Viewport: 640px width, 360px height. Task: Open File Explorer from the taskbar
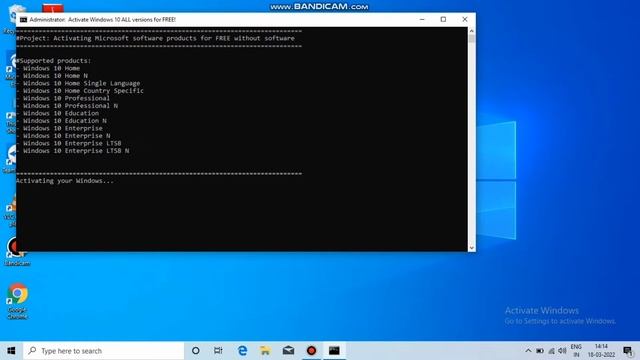pos(265,351)
